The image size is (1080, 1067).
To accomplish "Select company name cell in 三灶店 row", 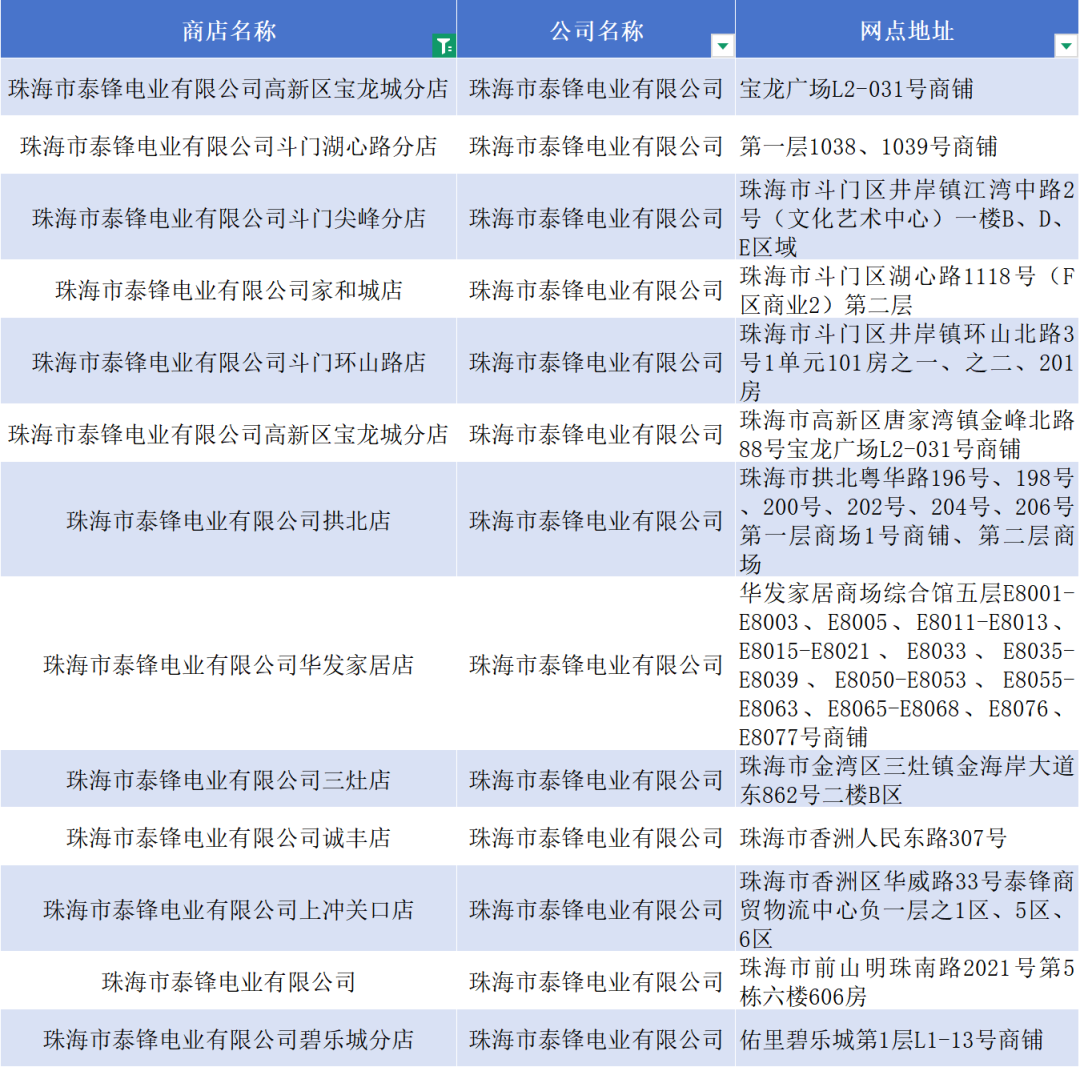I will (x=596, y=779).
